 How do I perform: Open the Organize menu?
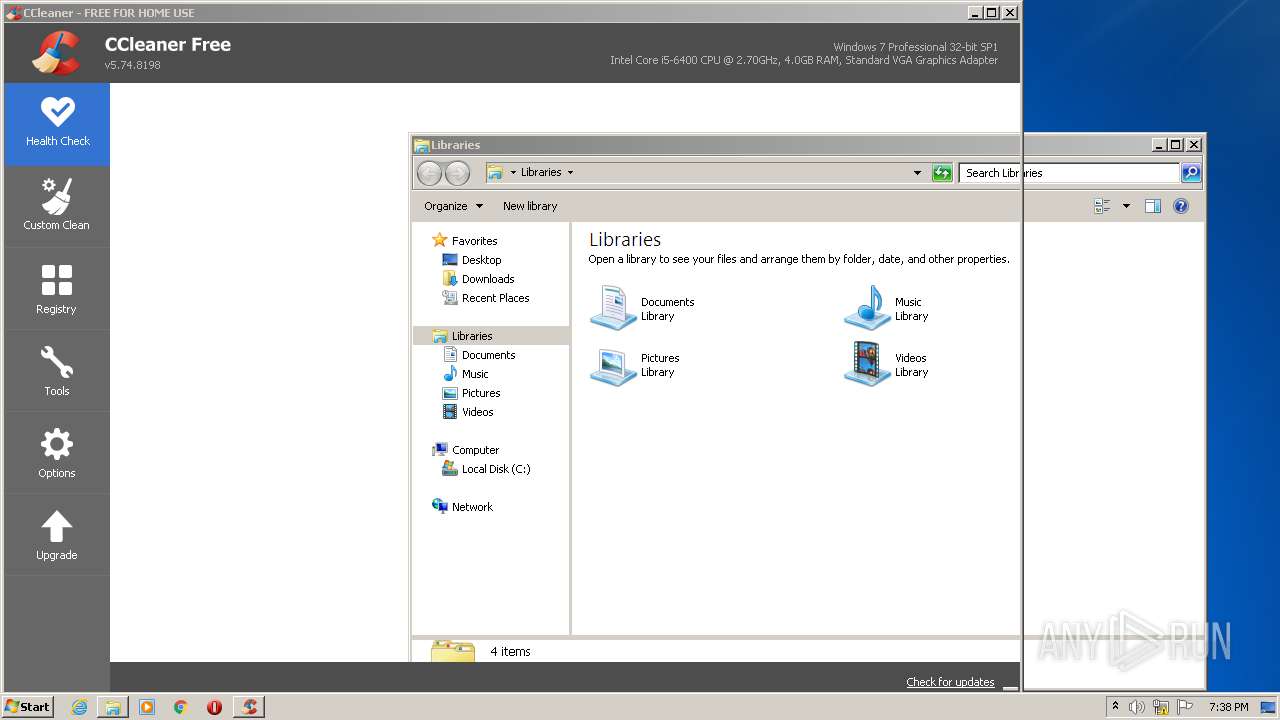453,206
